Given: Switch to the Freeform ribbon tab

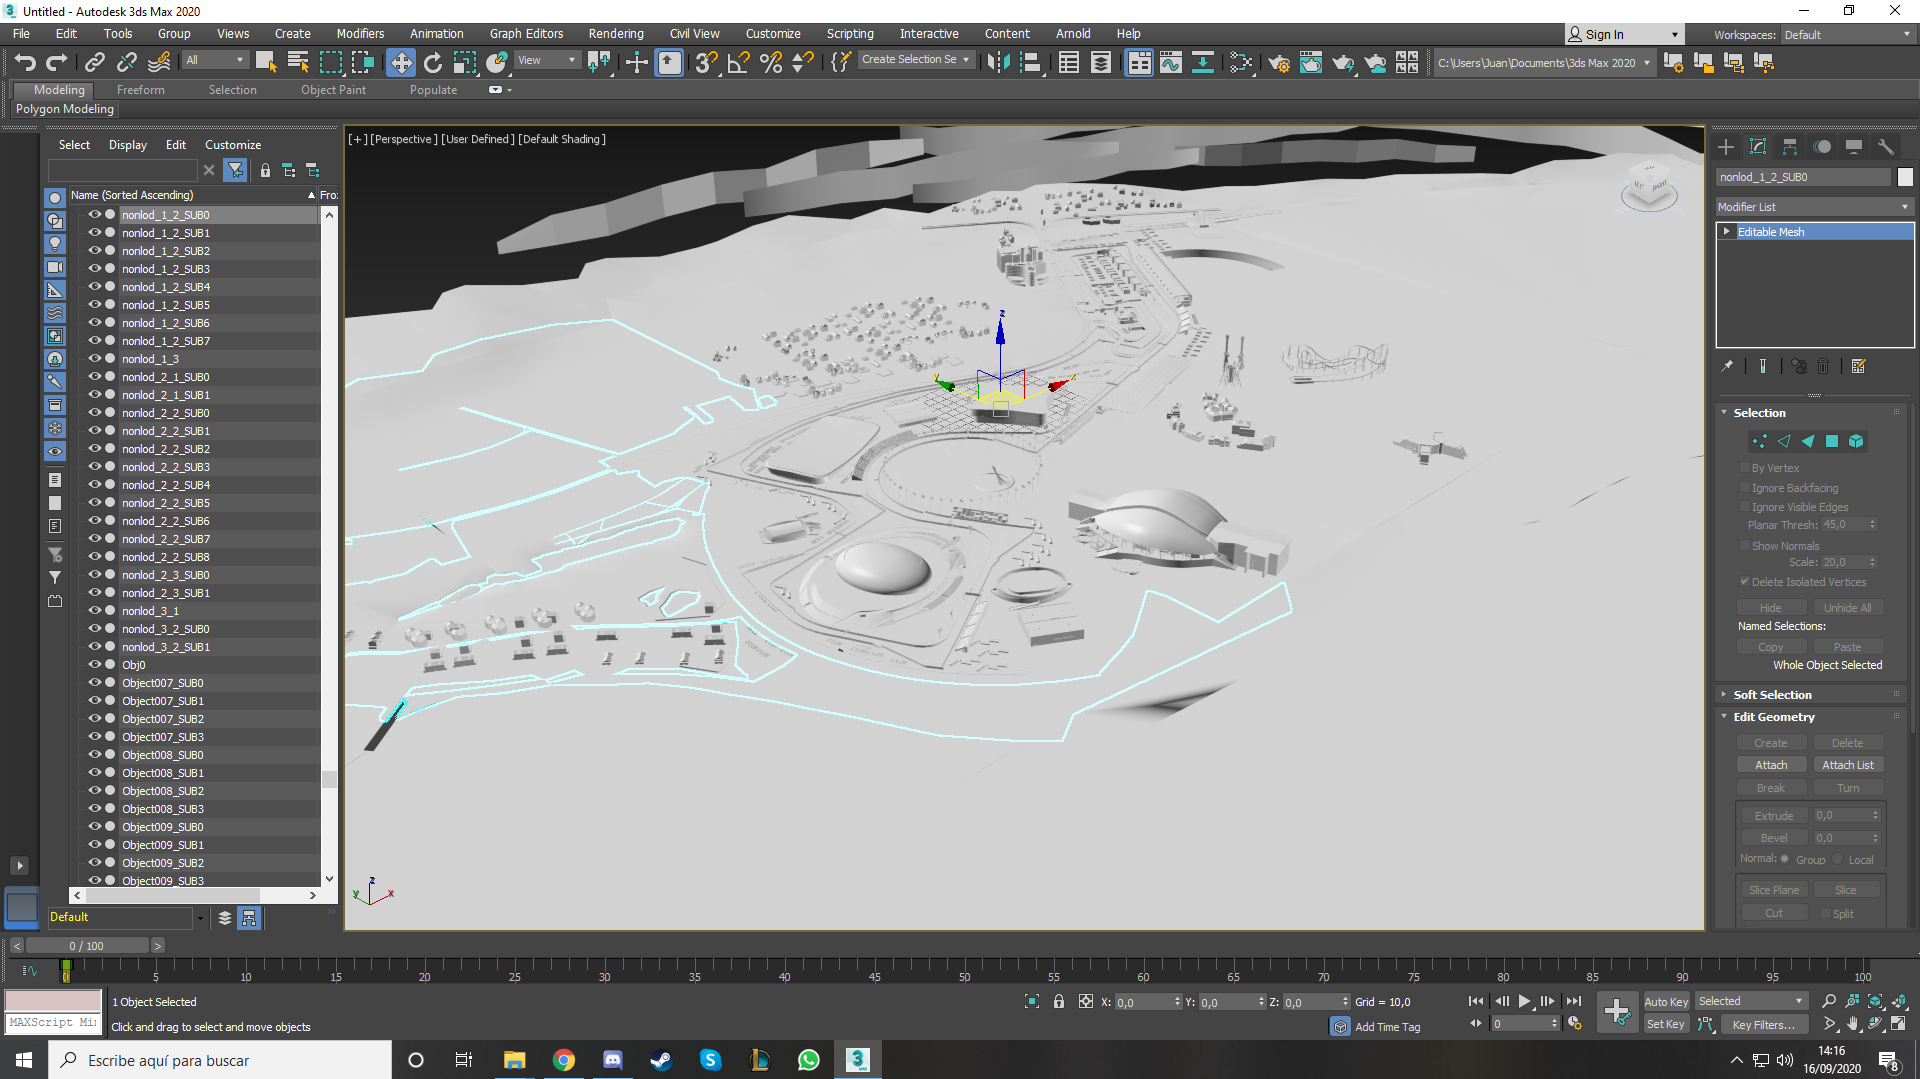Looking at the screenshot, I should [x=140, y=90].
